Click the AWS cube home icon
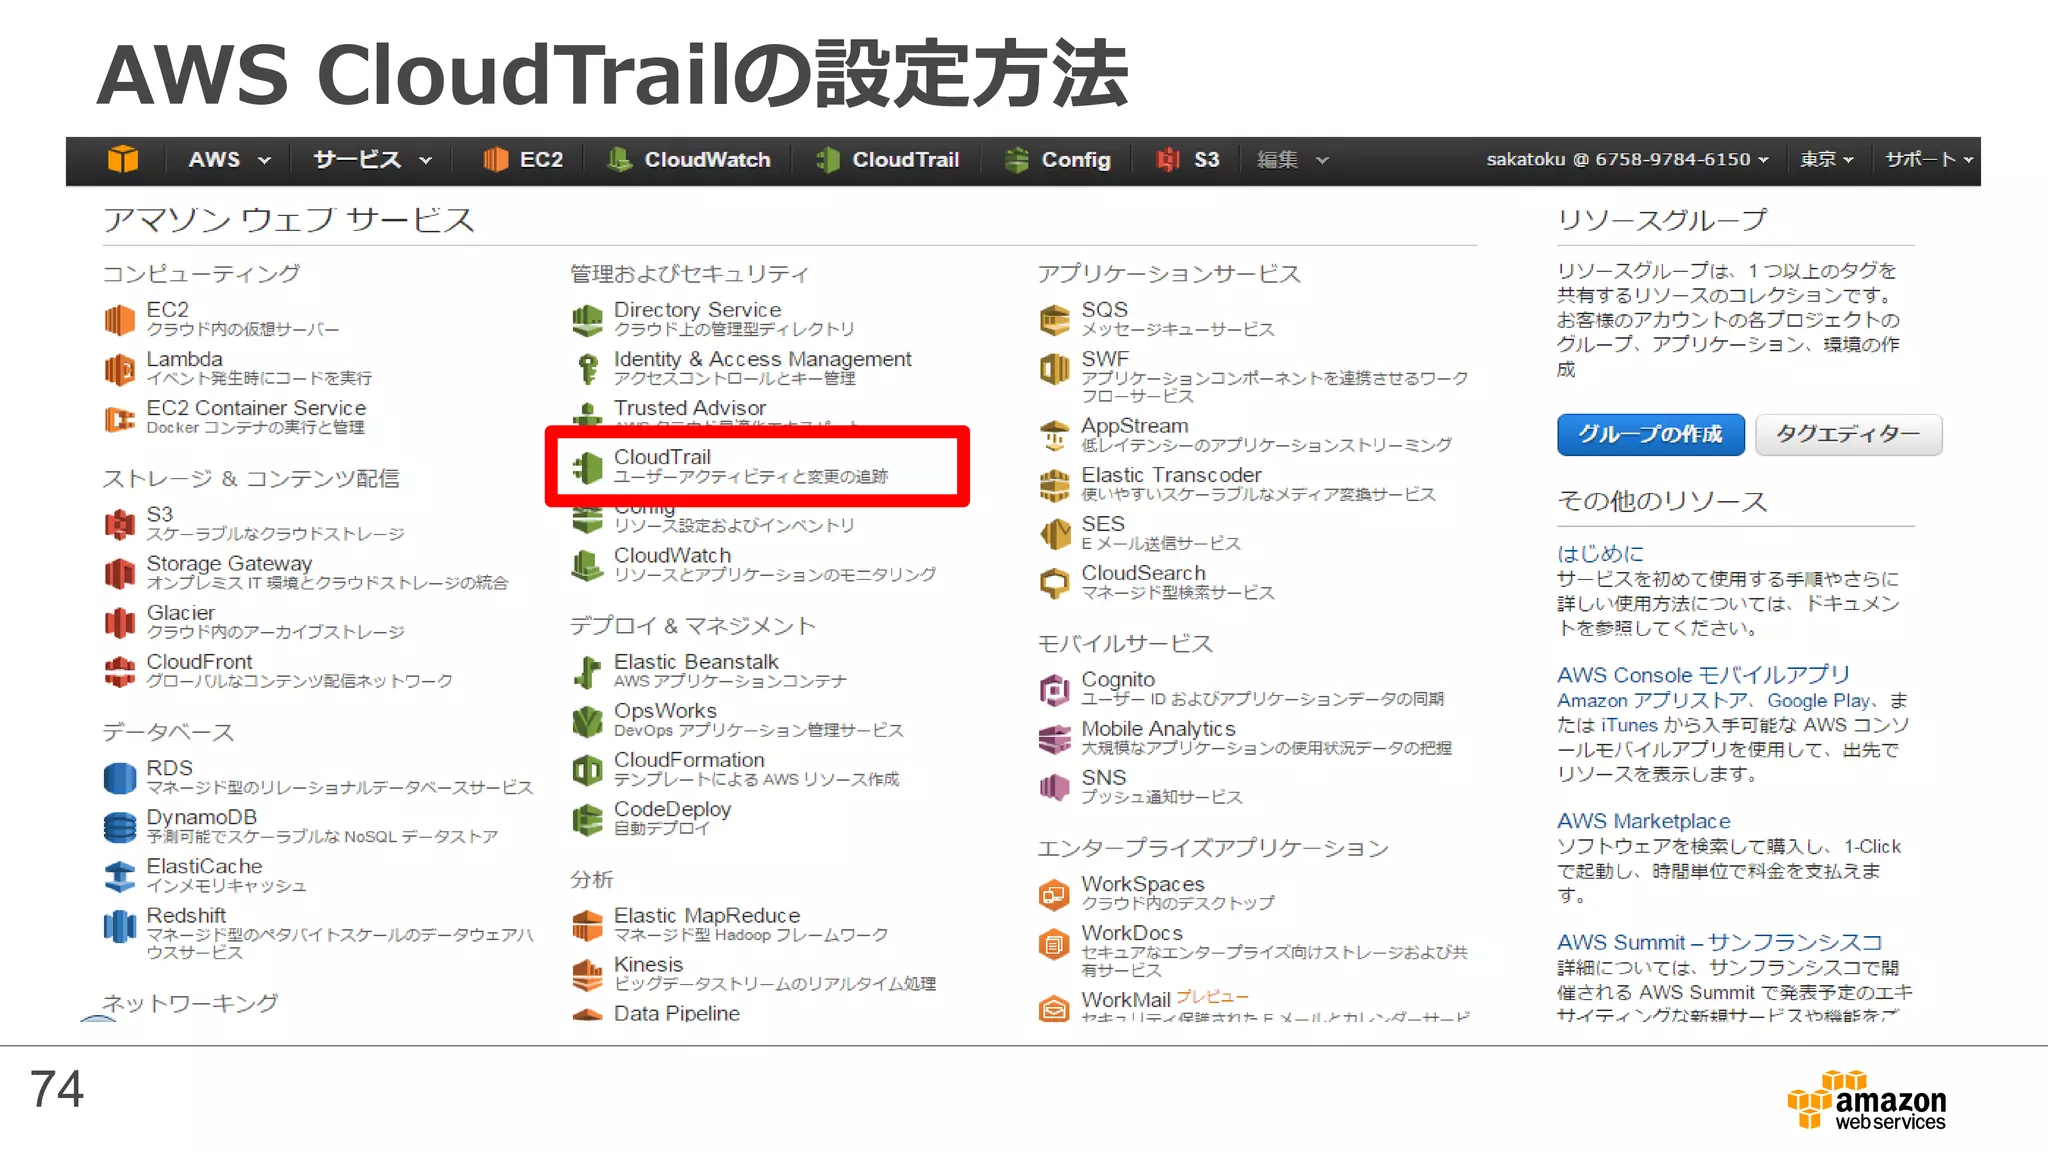 [123, 159]
